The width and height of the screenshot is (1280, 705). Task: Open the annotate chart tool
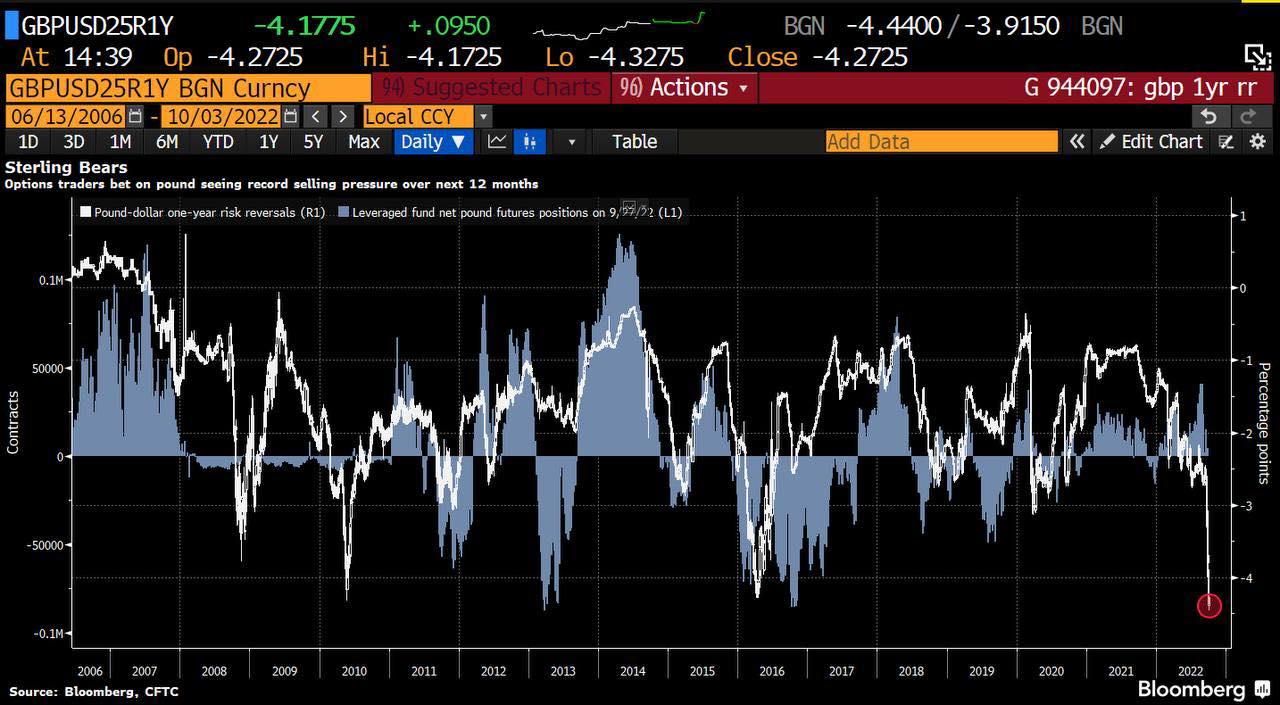pos(1227,142)
